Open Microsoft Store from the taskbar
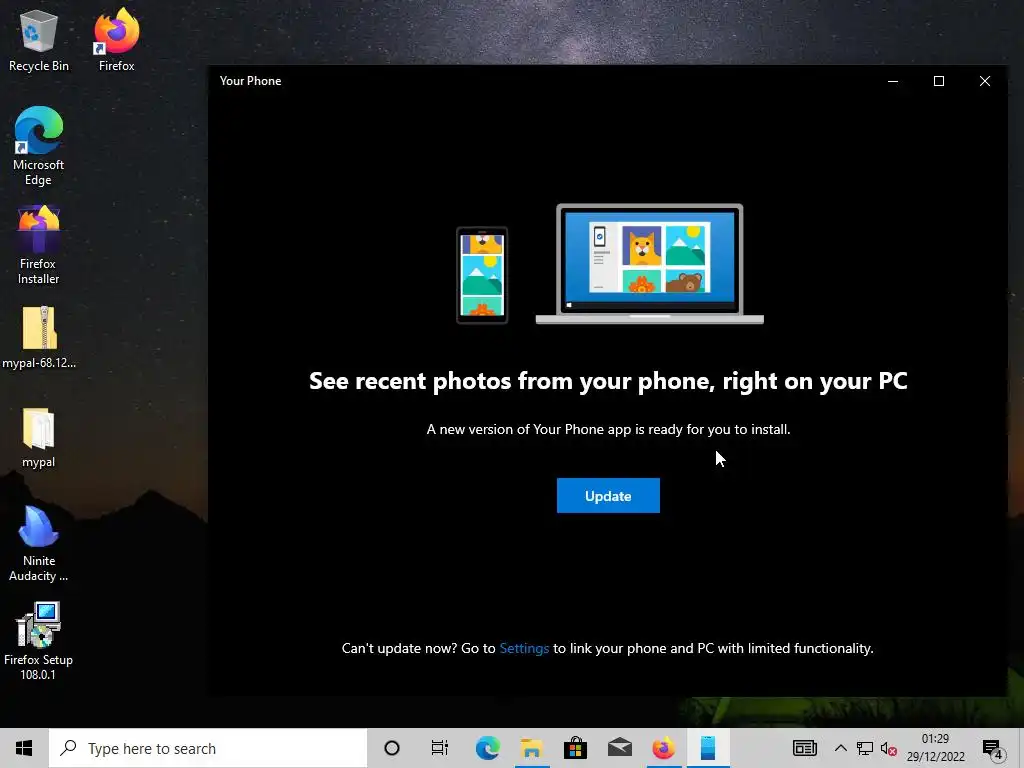 coord(575,748)
